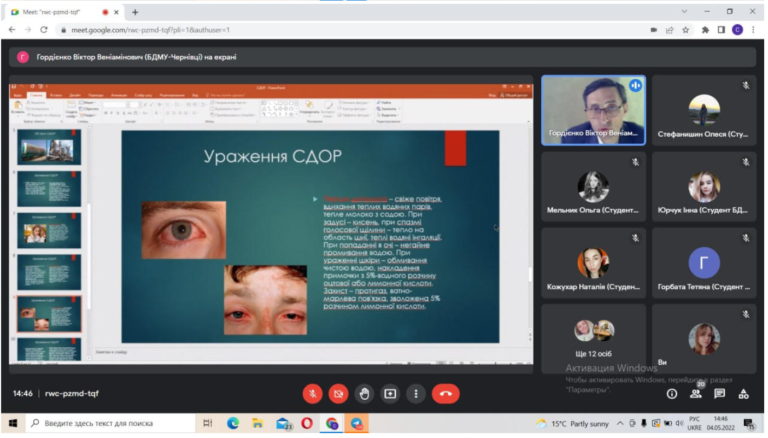Open the meeting details info icon

pos(671,394)
